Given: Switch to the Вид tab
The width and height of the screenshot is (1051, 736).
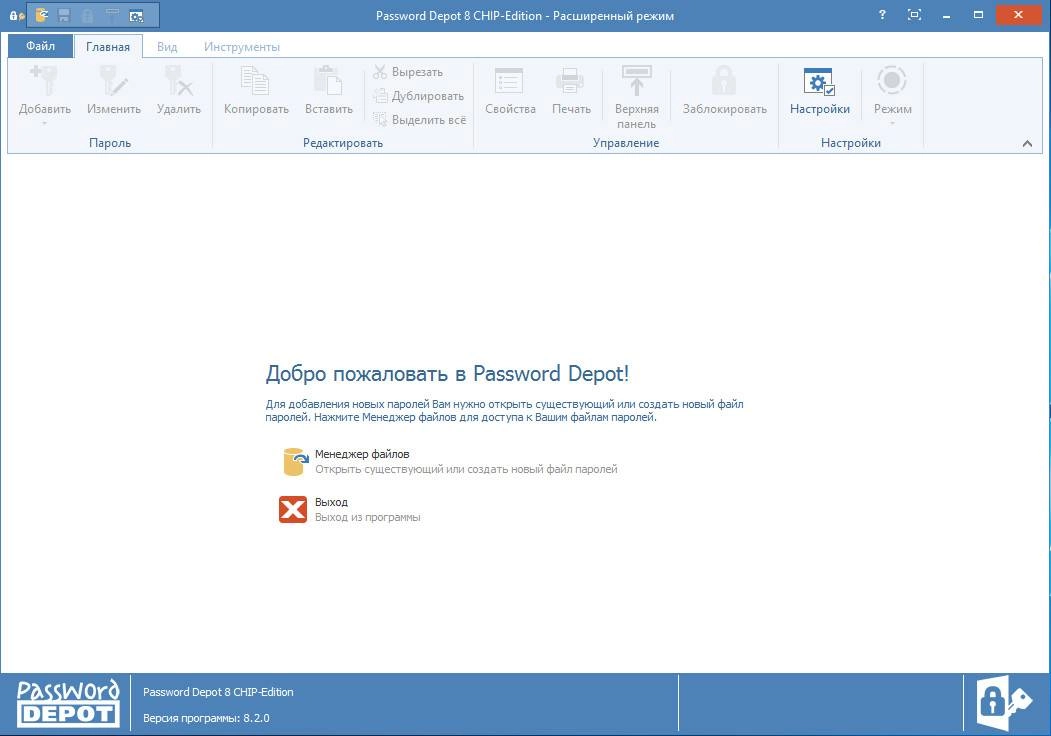Looking at the screenshot, I should [167, 47].
